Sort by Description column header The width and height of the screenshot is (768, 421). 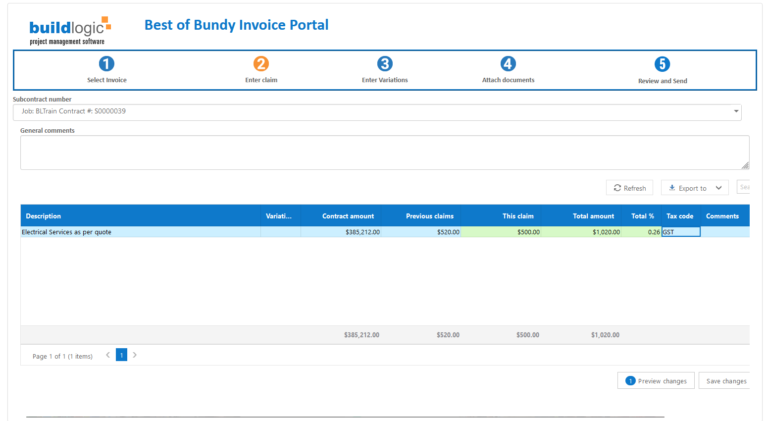pyautogui.click(x=141, y=216)
